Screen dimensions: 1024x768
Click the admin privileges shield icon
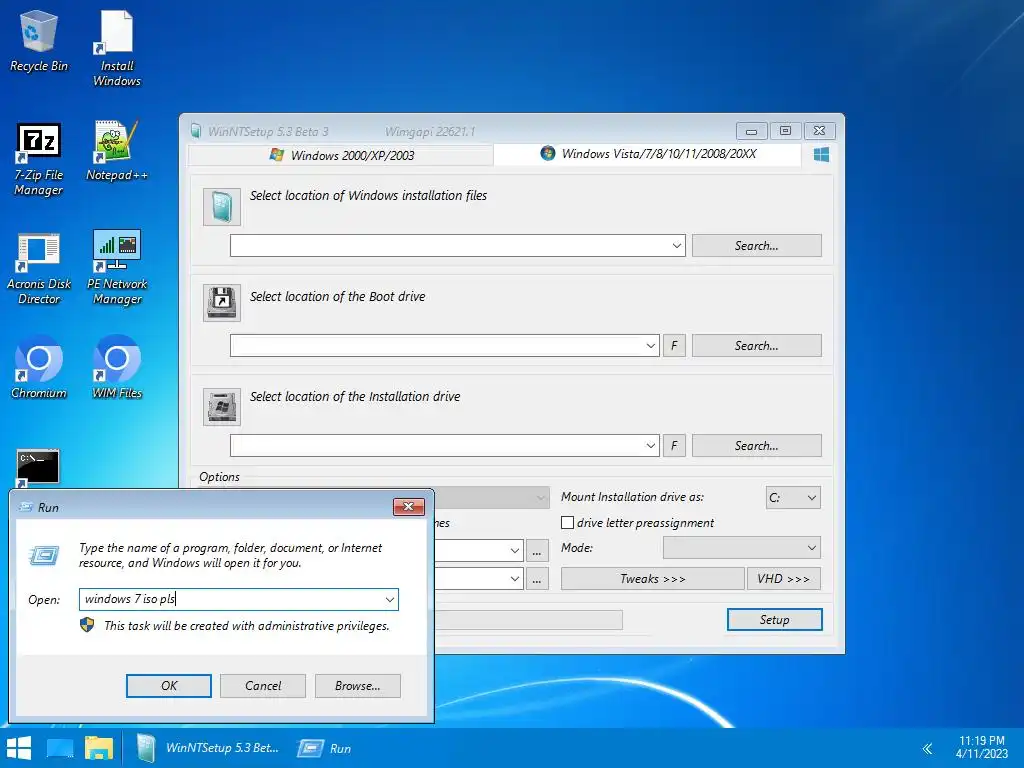point(87,625)
